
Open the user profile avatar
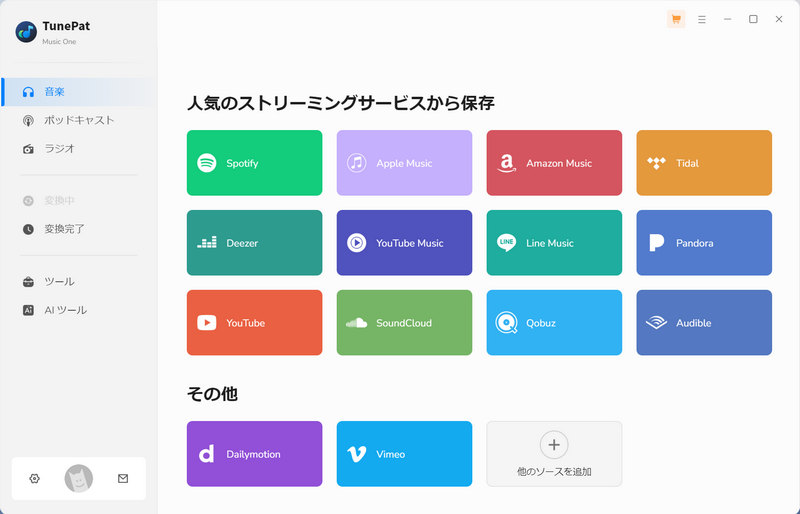[x=79, y=479]
